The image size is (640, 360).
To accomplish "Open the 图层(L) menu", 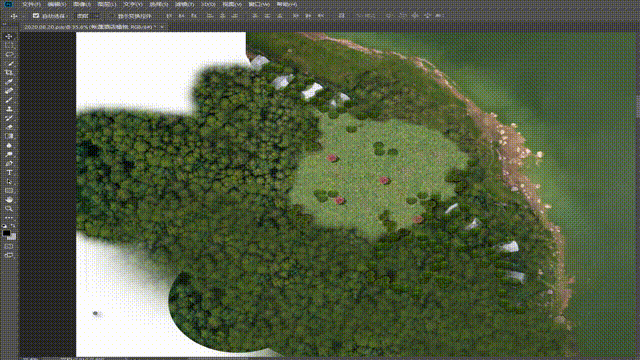I will (x=107, y=4).
